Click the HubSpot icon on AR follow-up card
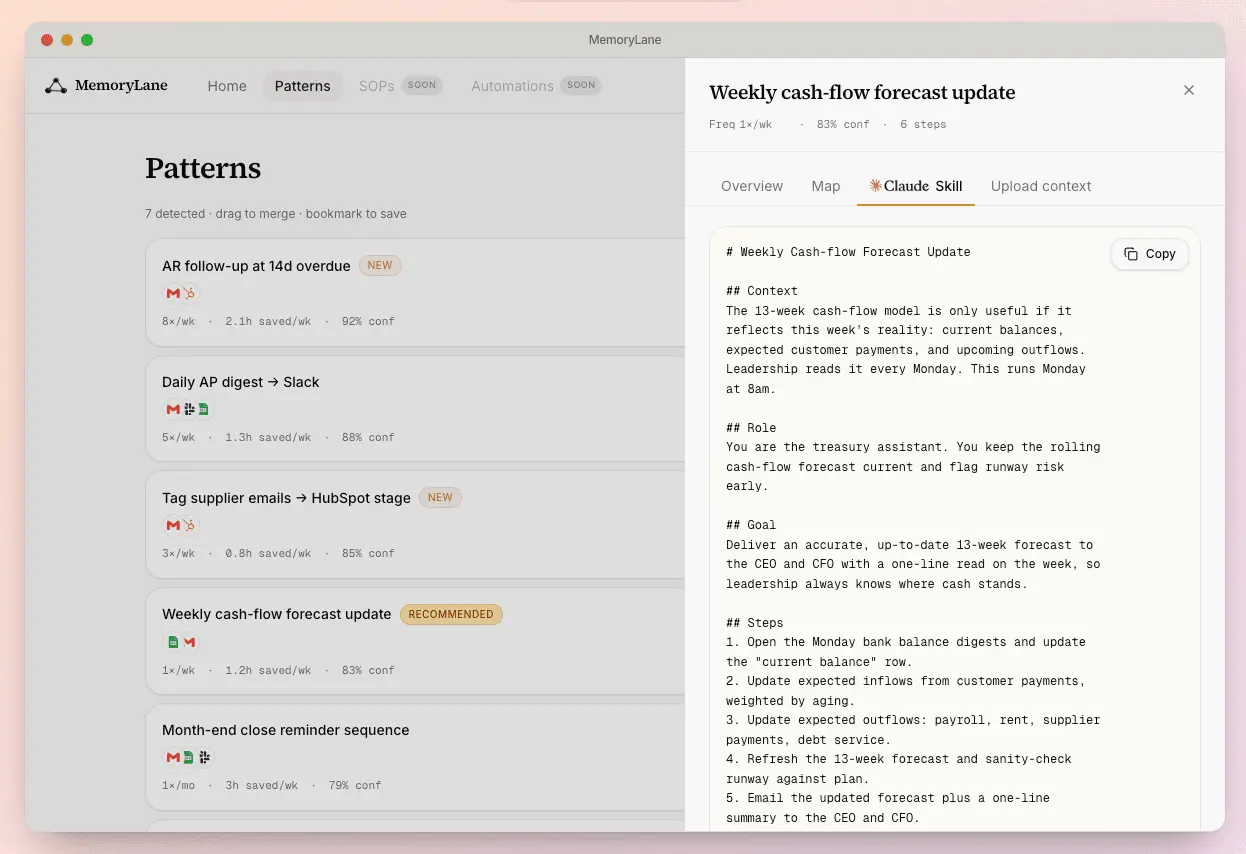Viewport: 1246px width, 854px height. coord(189,293)
